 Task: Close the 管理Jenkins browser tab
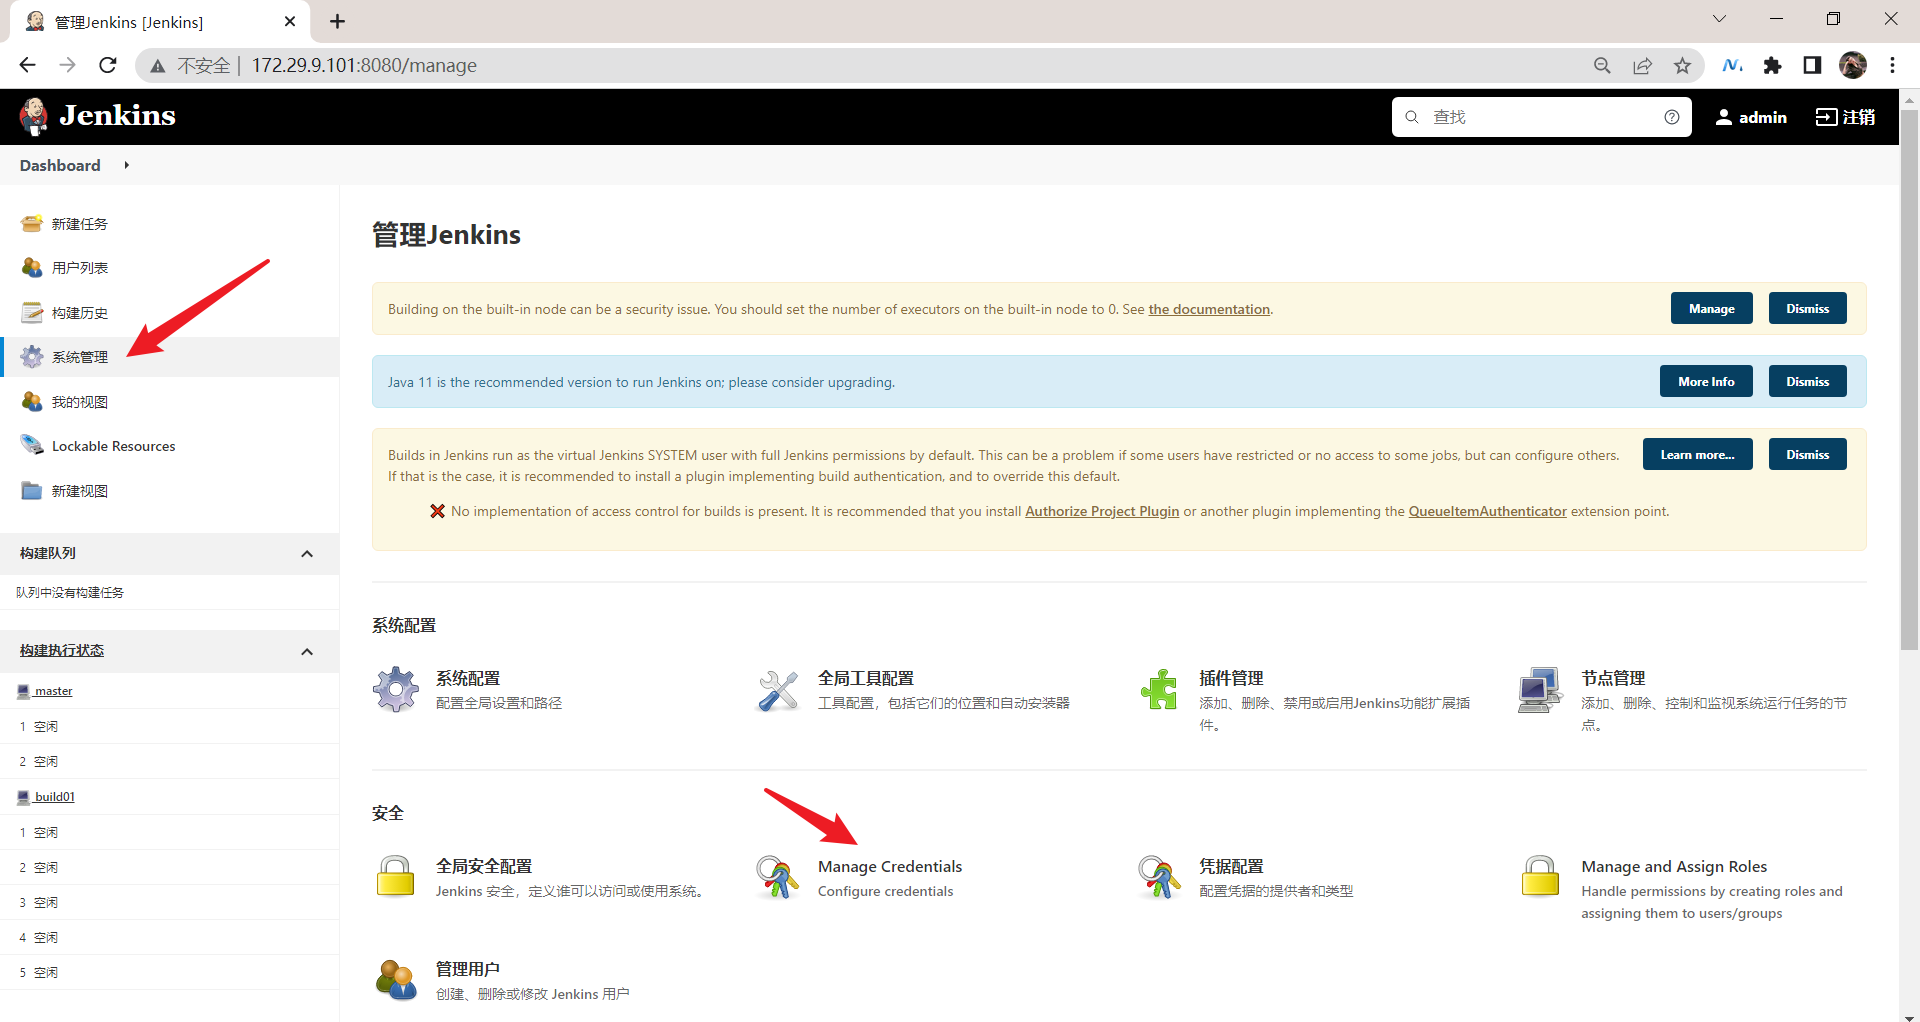[290, 21]
